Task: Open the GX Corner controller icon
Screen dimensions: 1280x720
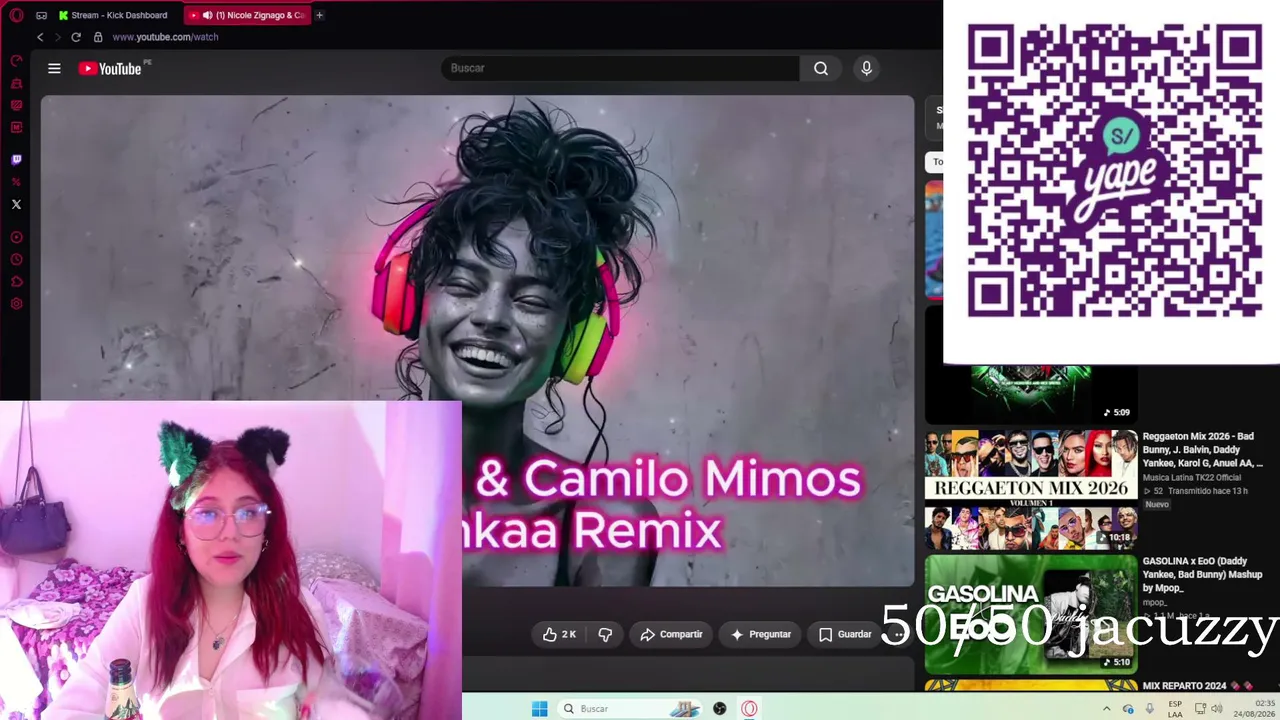Action: [41, 15]
